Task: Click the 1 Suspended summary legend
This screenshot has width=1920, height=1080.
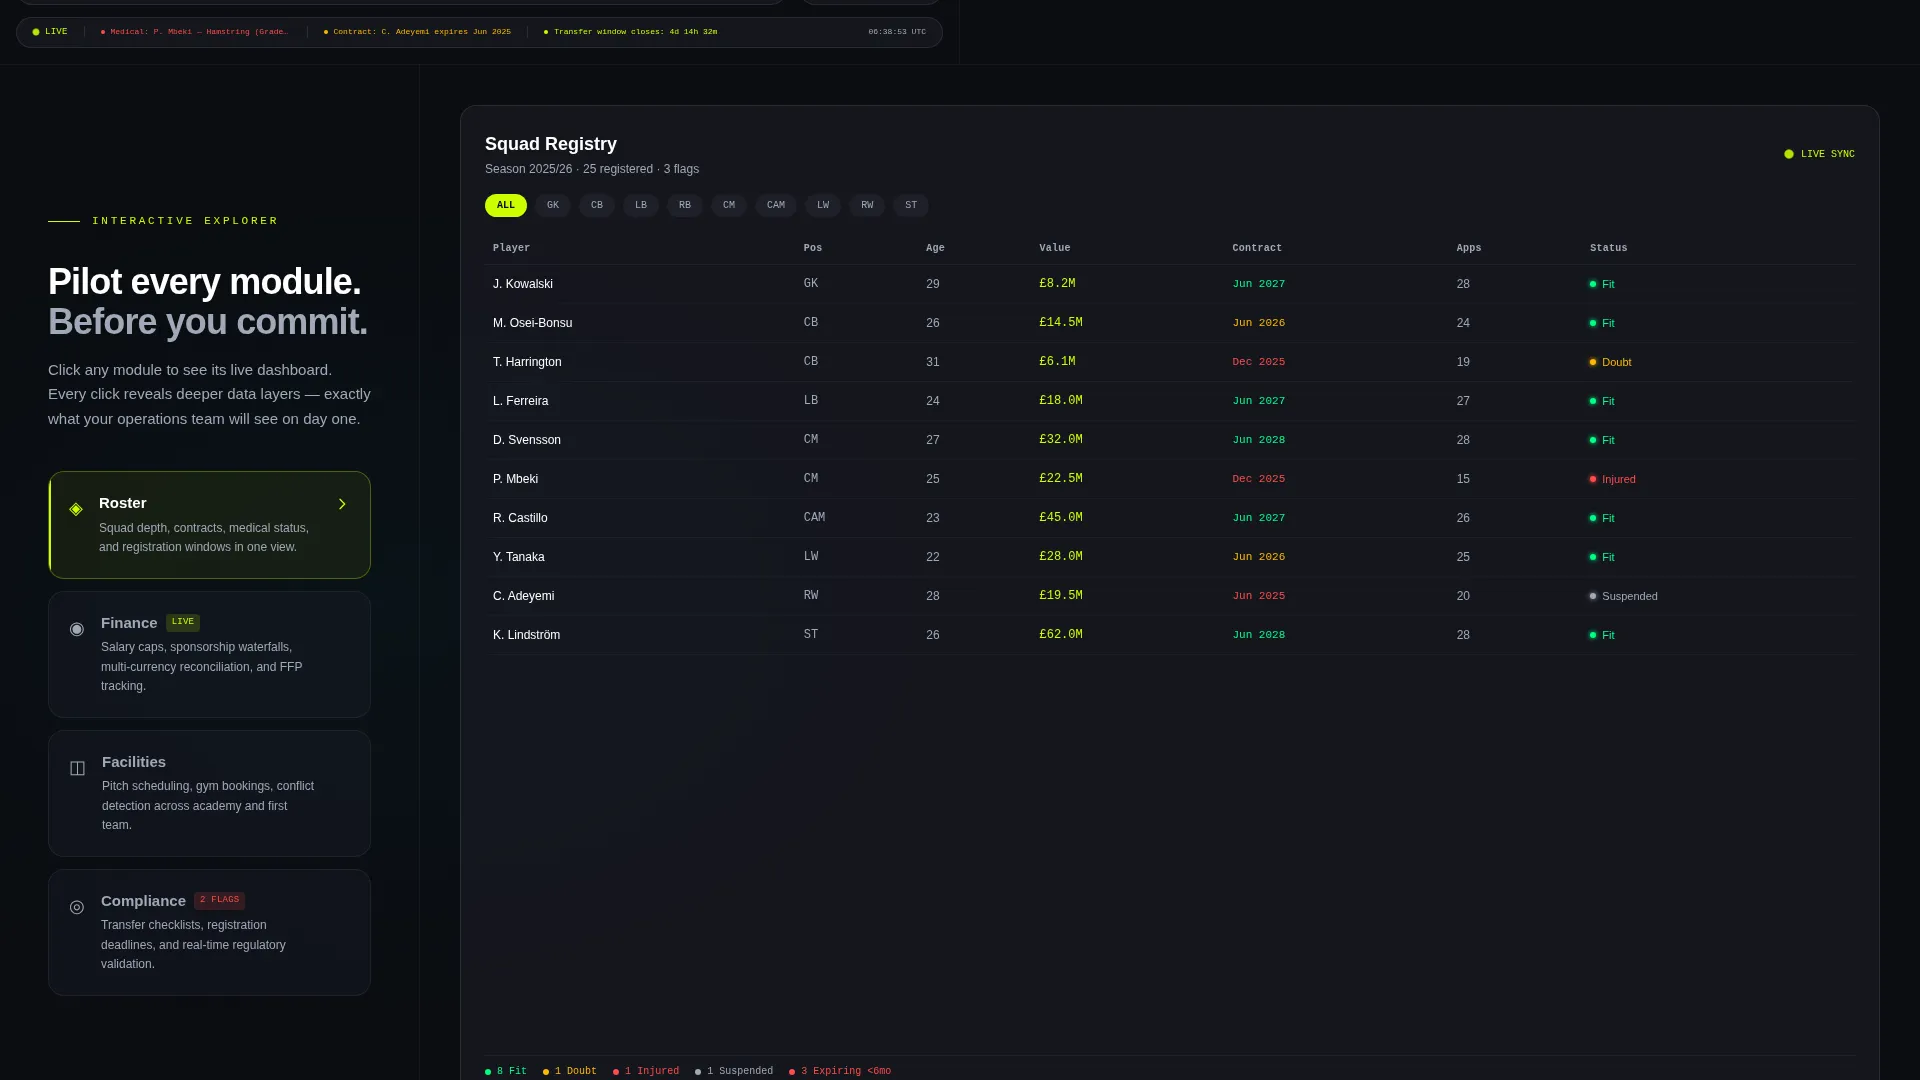Action: [734, 1071]
